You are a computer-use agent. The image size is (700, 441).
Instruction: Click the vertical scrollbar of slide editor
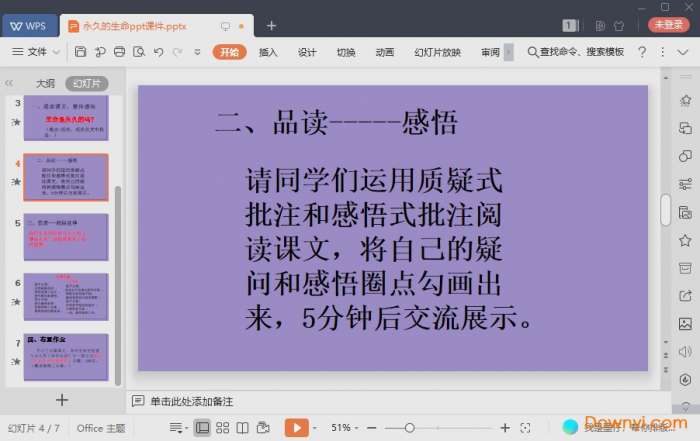point(666,210)
